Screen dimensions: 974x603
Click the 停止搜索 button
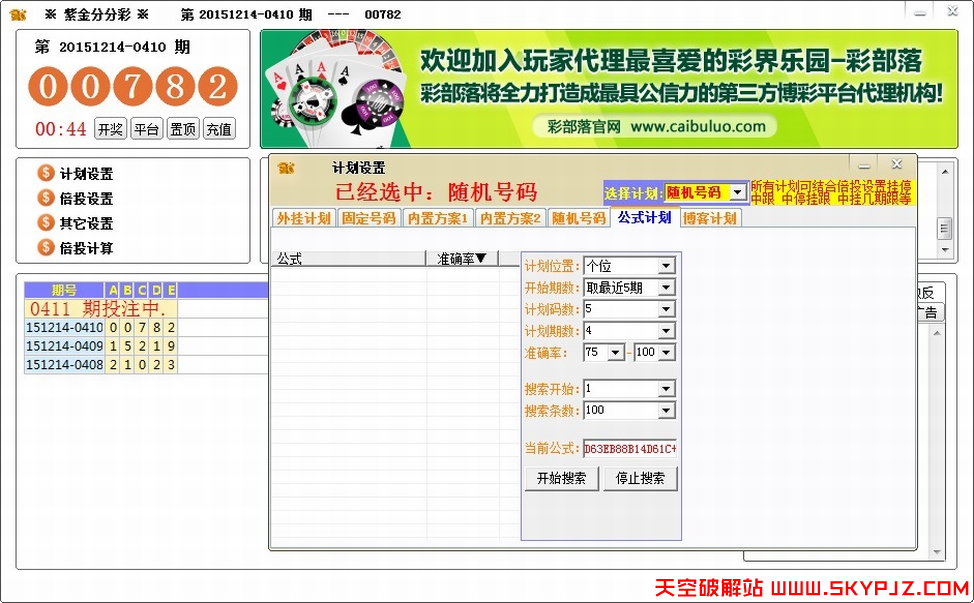pos(640,479)
